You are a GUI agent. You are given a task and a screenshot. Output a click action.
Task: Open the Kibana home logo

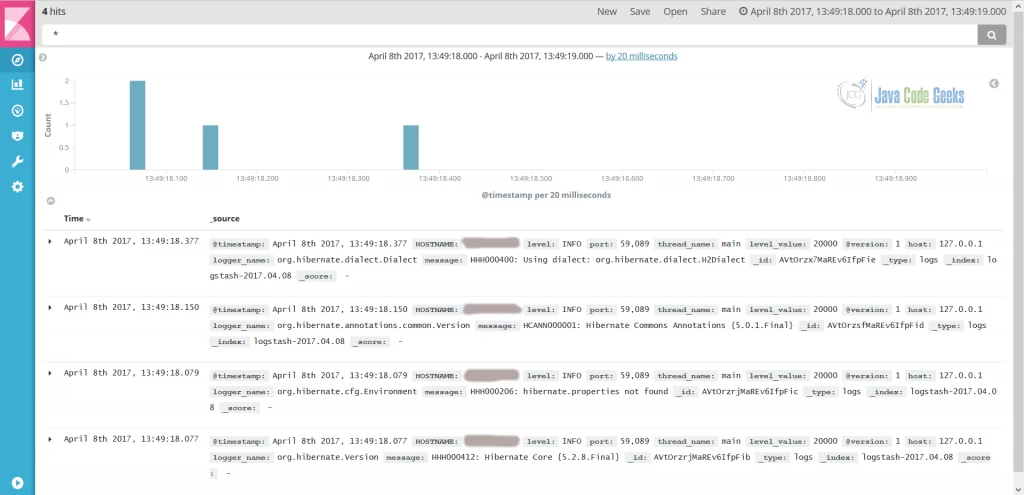point(18,24)
